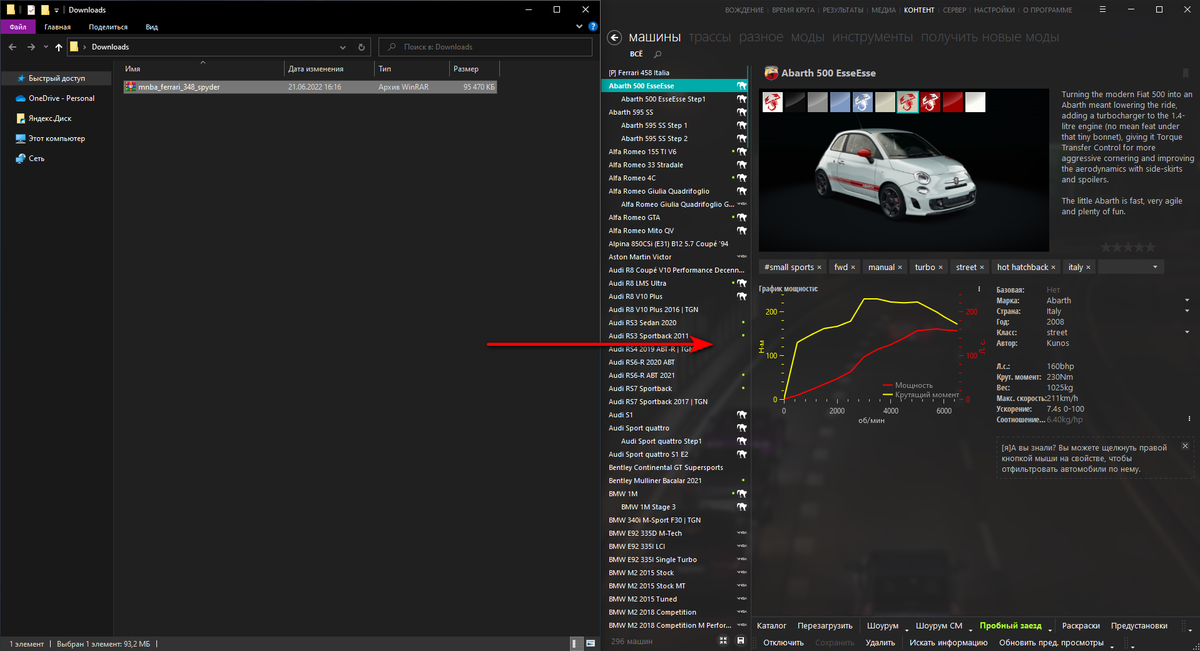Remove the '#small sports' tag
Viewport: 1200px width, 651px height.
pyautogui.click(x=819, y=268)
